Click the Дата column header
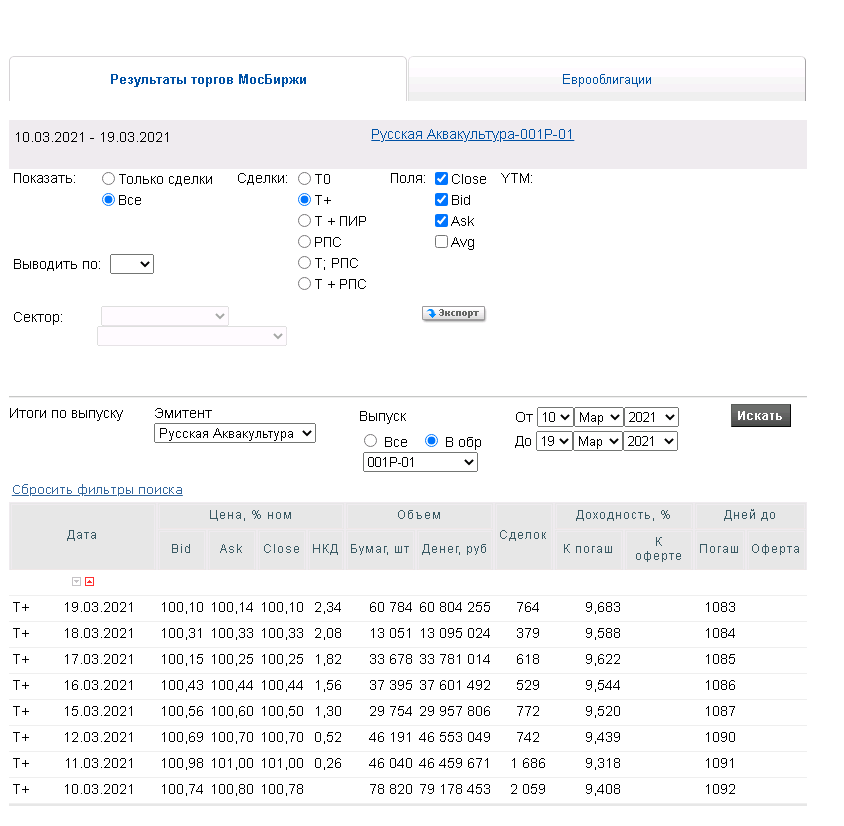This screenshot has width=844, height=826. click(82, 535)
